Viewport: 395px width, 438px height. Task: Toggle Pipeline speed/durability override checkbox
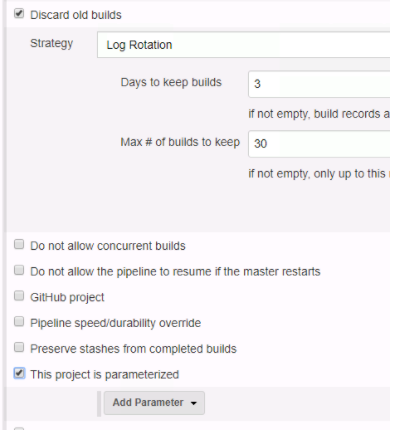19,322
